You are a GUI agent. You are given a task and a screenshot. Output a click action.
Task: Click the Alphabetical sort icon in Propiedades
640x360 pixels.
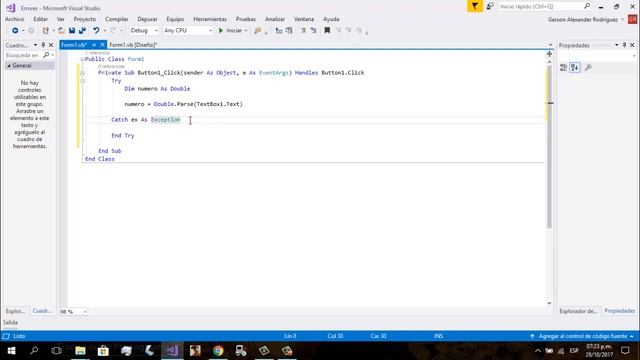point(575,68)
